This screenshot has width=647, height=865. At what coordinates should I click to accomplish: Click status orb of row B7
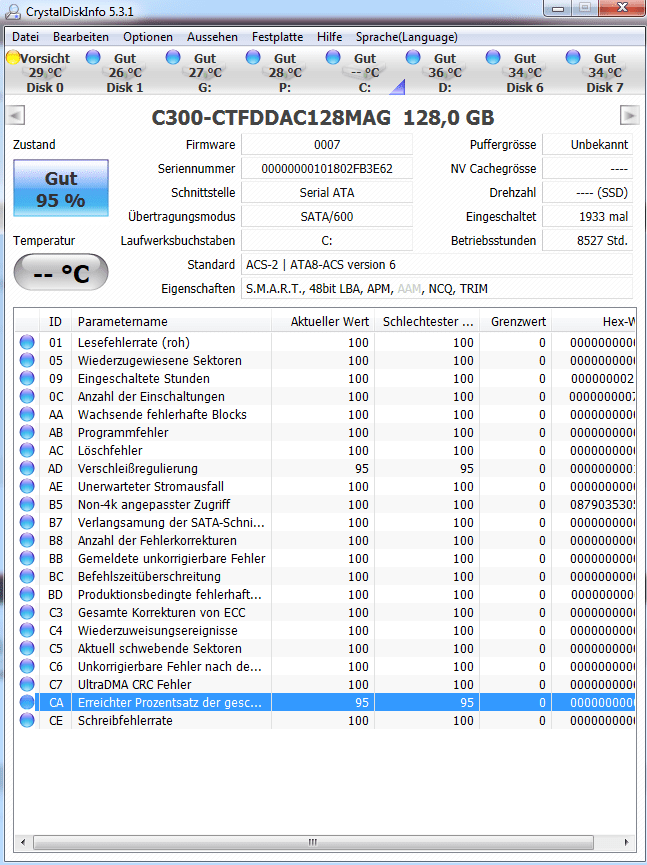click(x=27, y=522)
